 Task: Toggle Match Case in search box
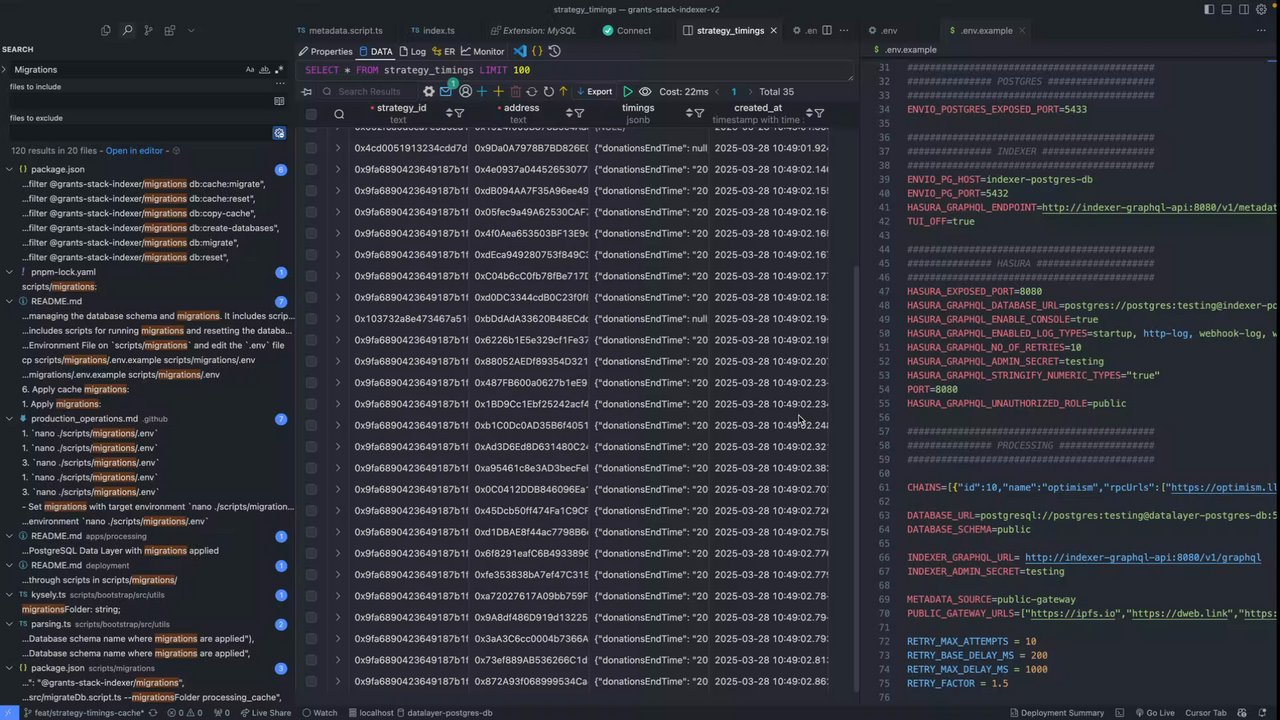[250, 70]
